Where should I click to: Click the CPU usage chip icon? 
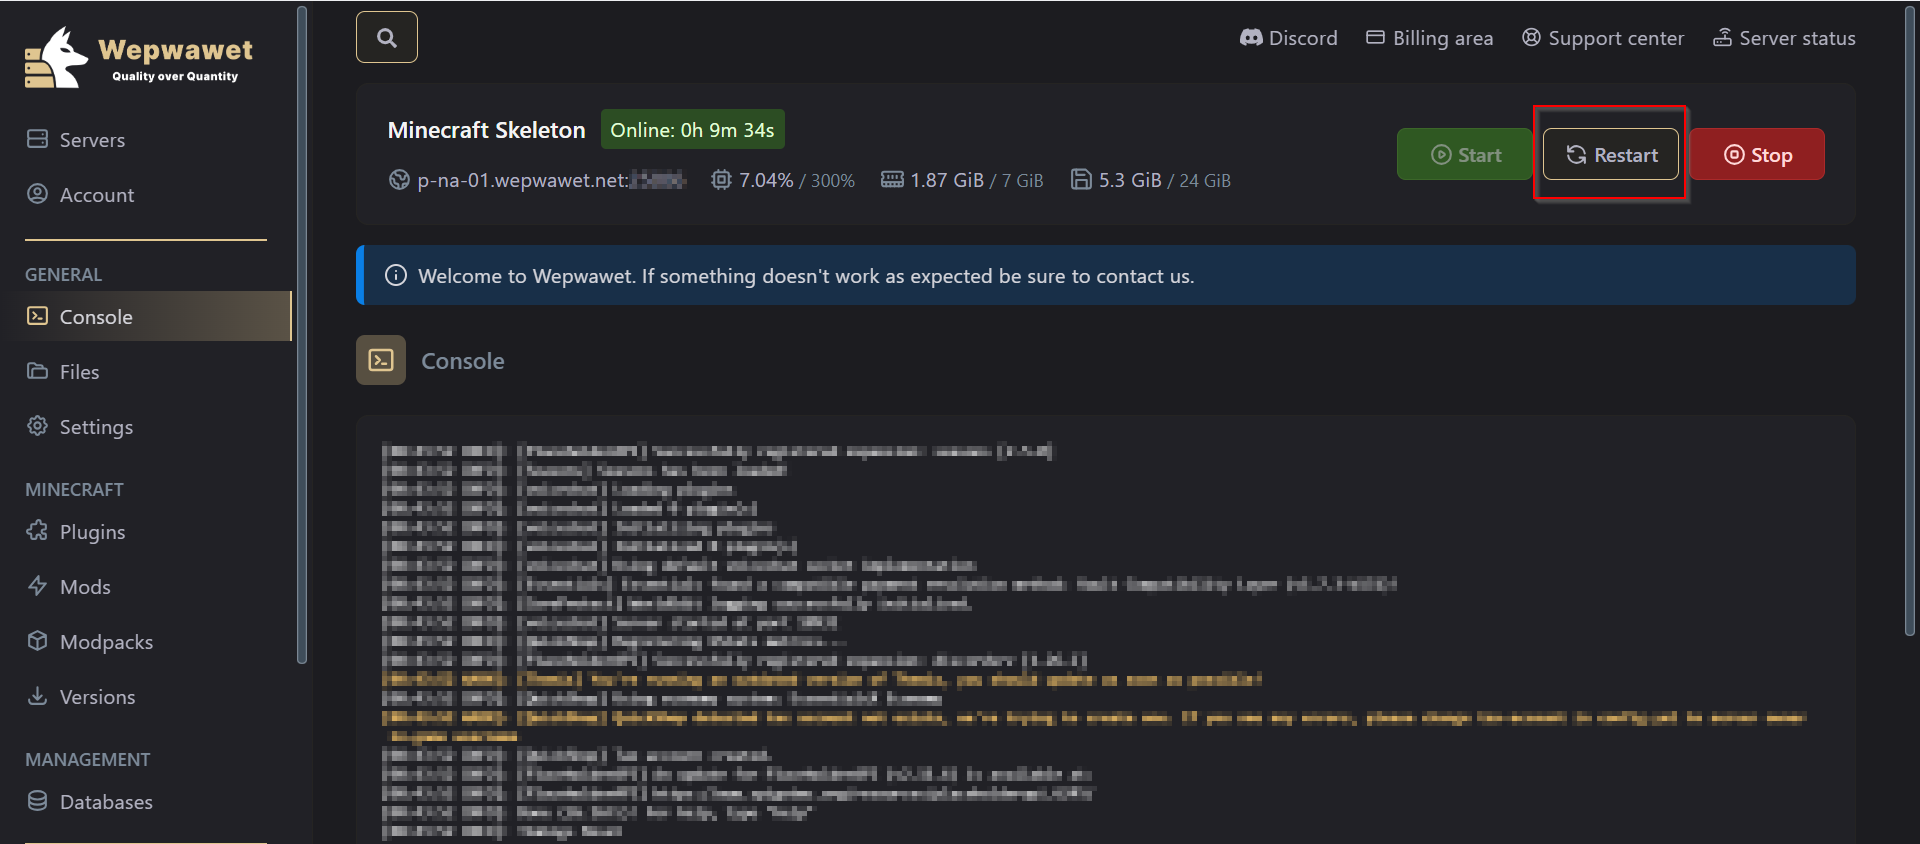coord(721,180)
